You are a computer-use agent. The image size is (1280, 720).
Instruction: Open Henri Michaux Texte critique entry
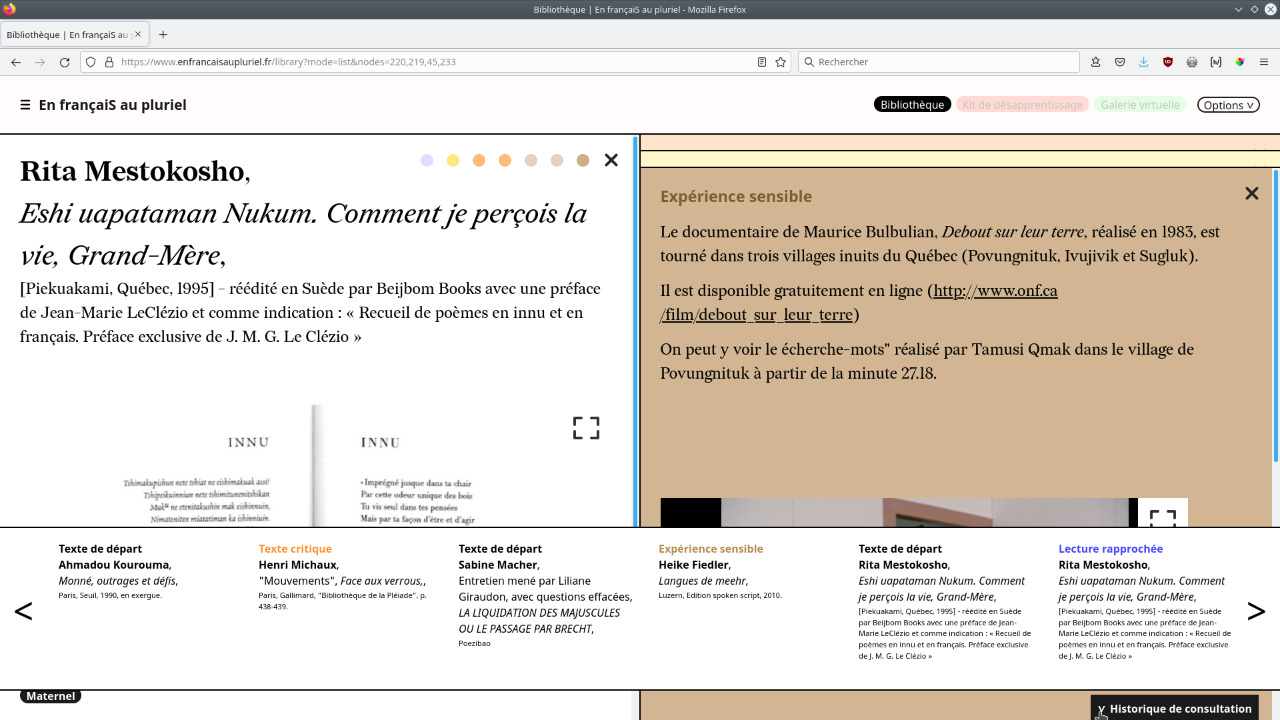pos(344,578)
